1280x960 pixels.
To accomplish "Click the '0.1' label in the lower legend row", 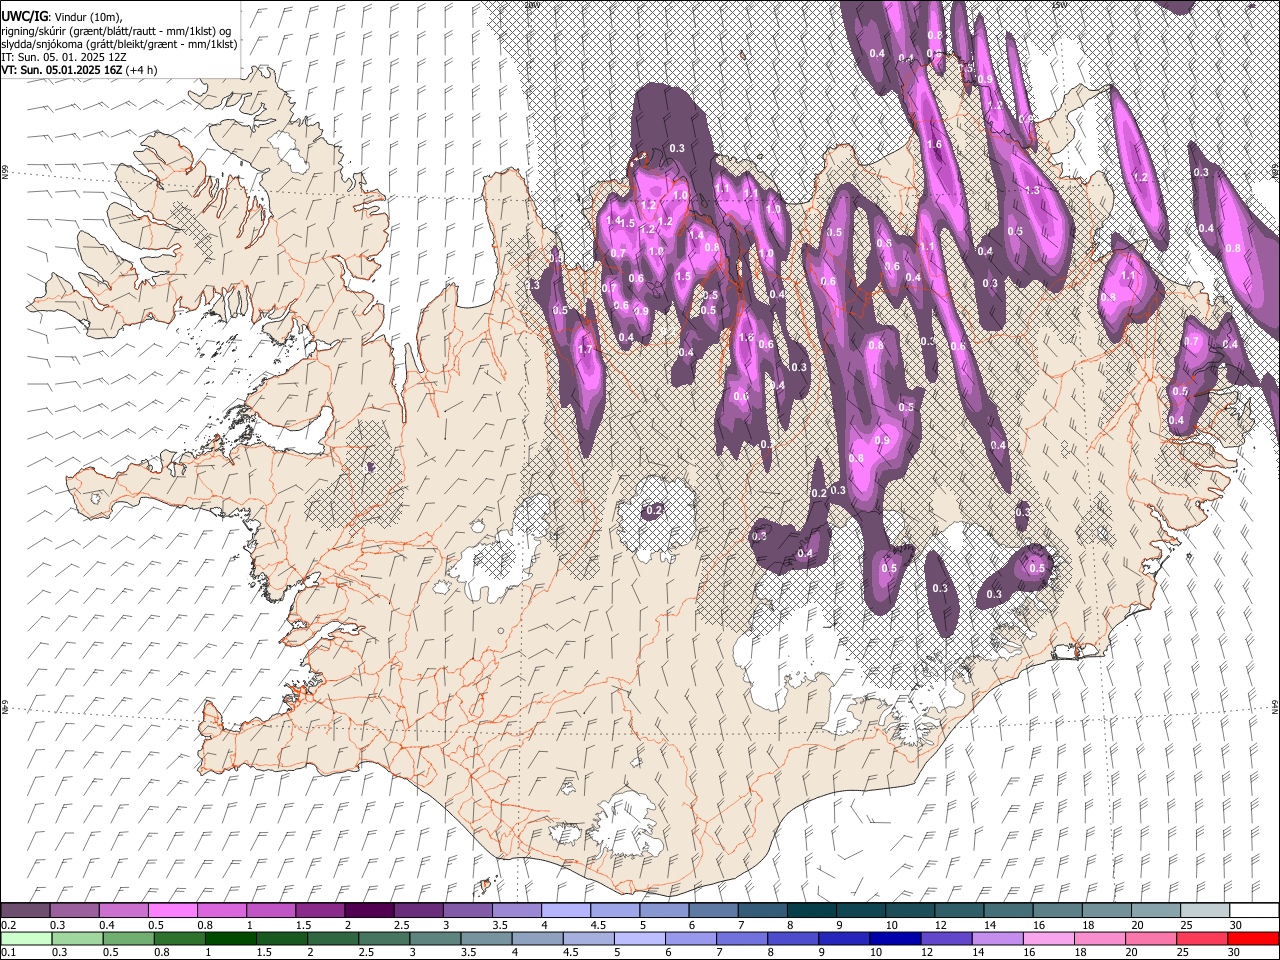I will 7,952.
